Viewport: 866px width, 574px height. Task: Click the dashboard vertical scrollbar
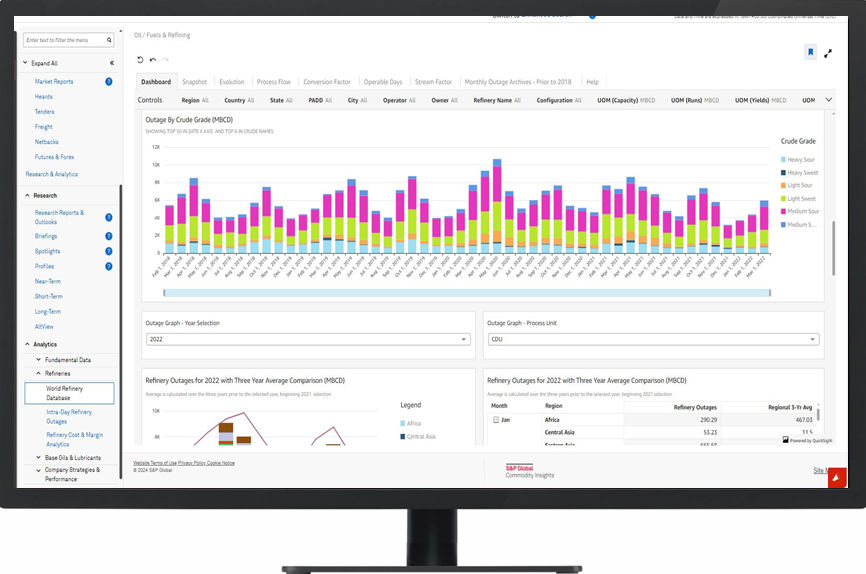pyautogui.click(x=833, y=247)
